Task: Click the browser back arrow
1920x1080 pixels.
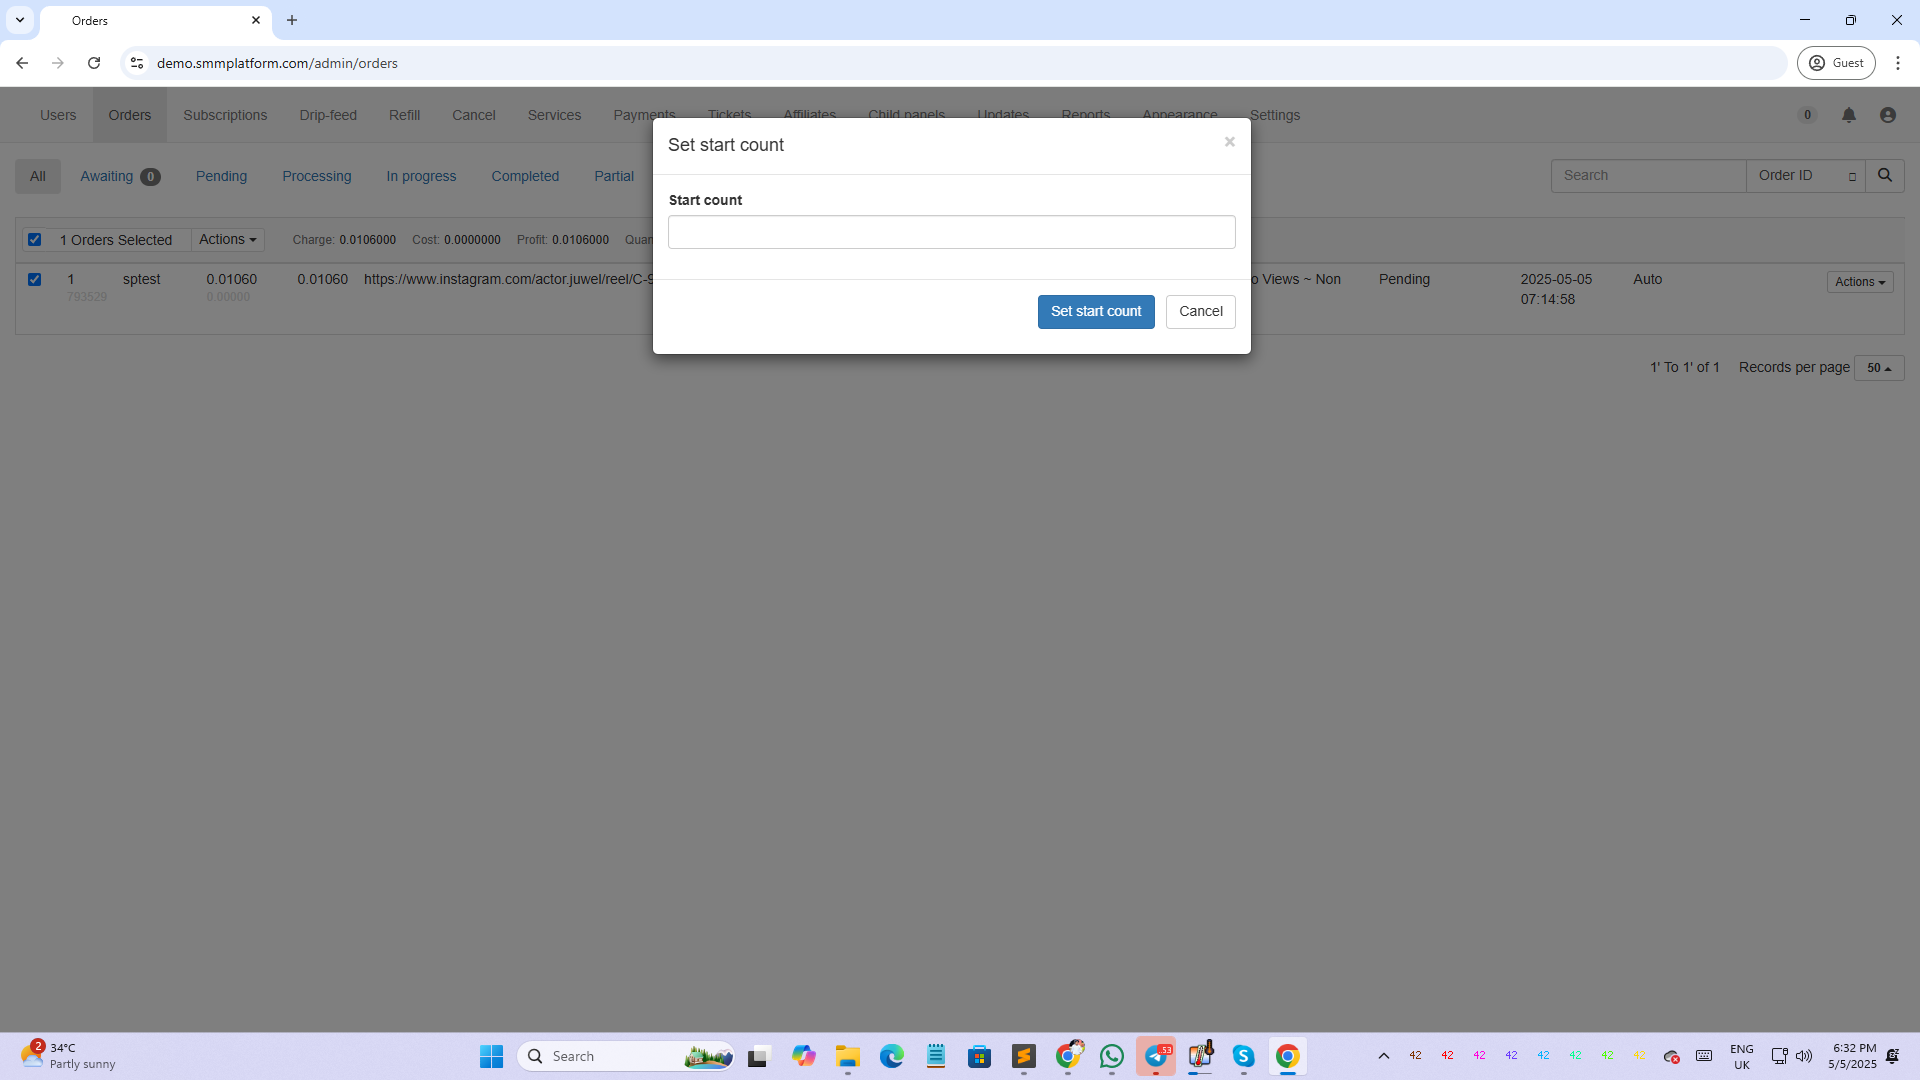Action: (22, 63)
